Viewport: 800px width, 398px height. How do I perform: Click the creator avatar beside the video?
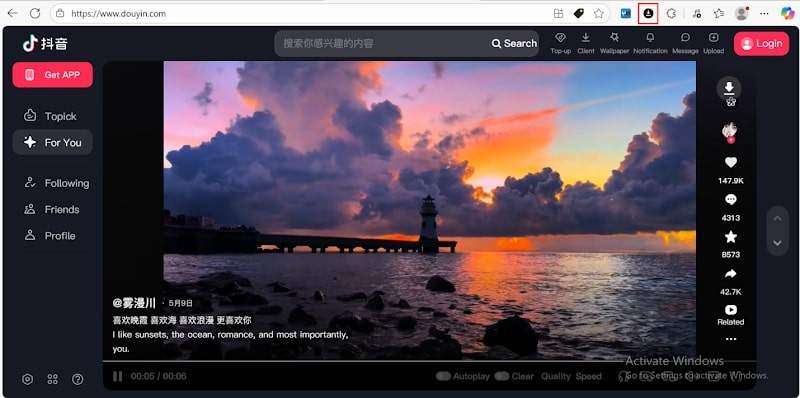[730, 130]
